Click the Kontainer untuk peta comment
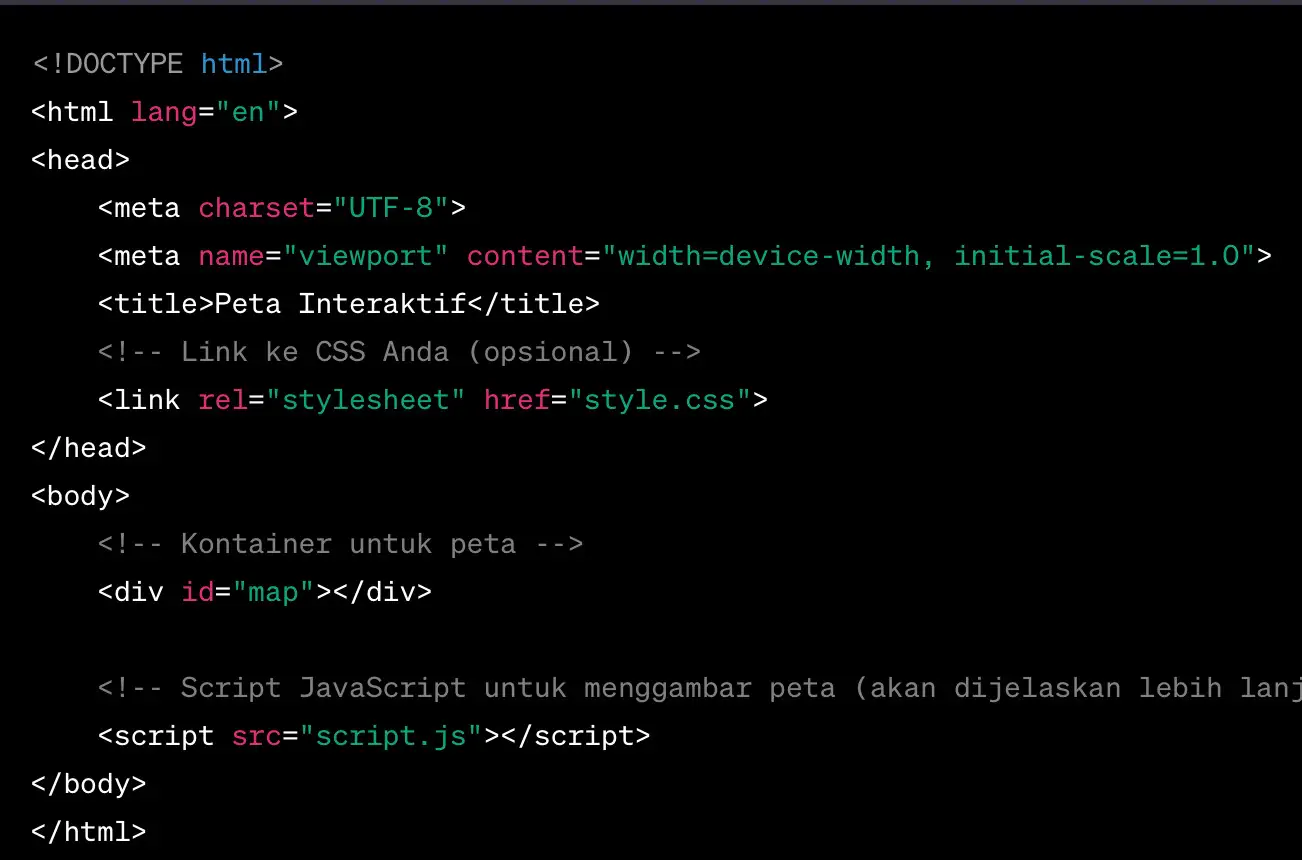 tap(341, 544)
